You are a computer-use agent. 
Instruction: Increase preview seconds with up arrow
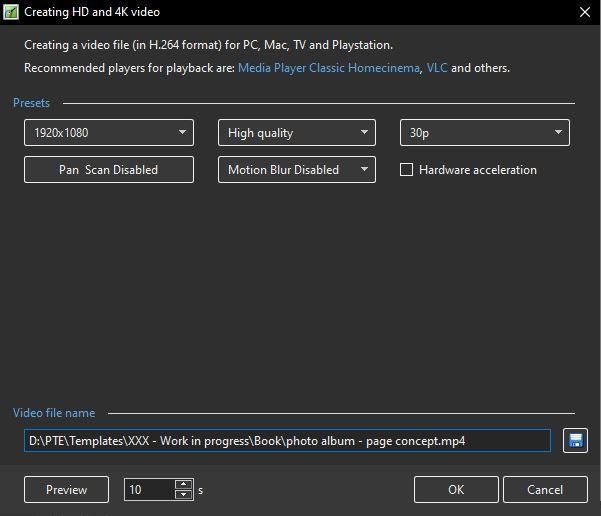click(x=183, y=484)
